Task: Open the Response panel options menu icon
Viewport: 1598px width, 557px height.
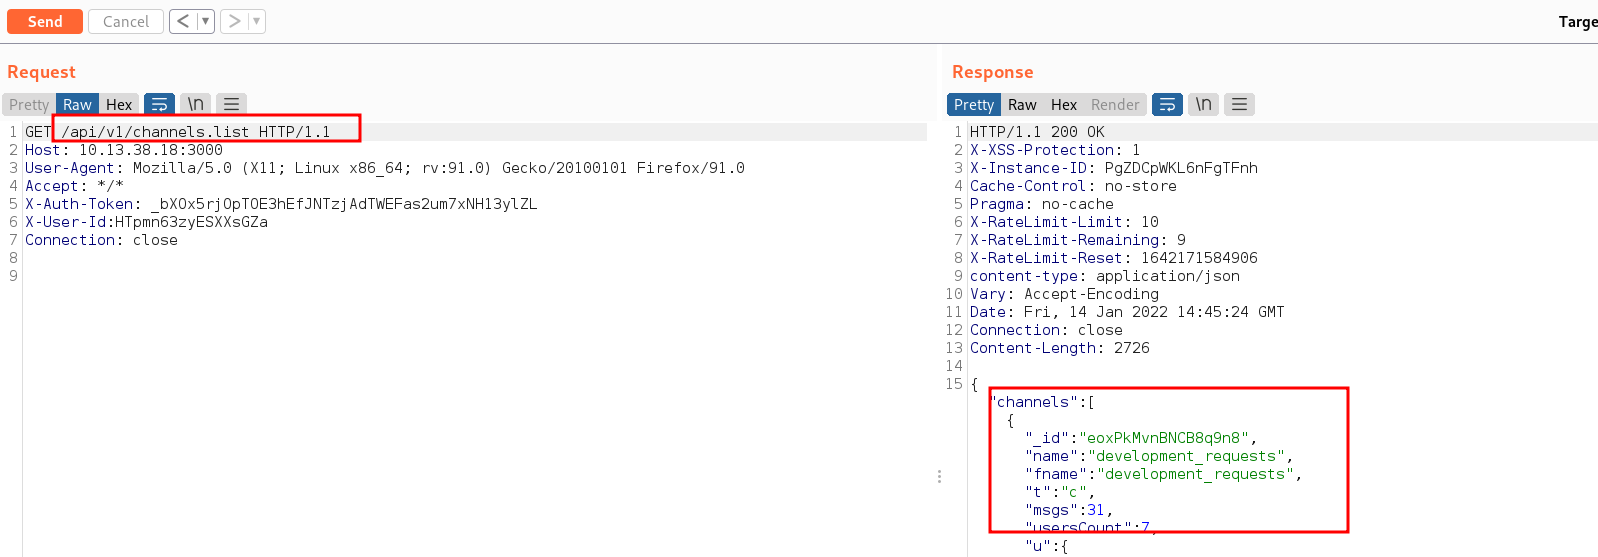Action: coord(1239,104)
